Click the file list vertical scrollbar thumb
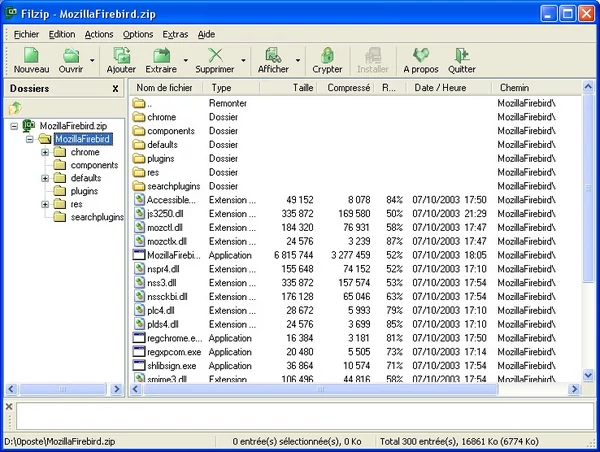The image size is (600, 452). pyautogui.click(x=588, y=188)
